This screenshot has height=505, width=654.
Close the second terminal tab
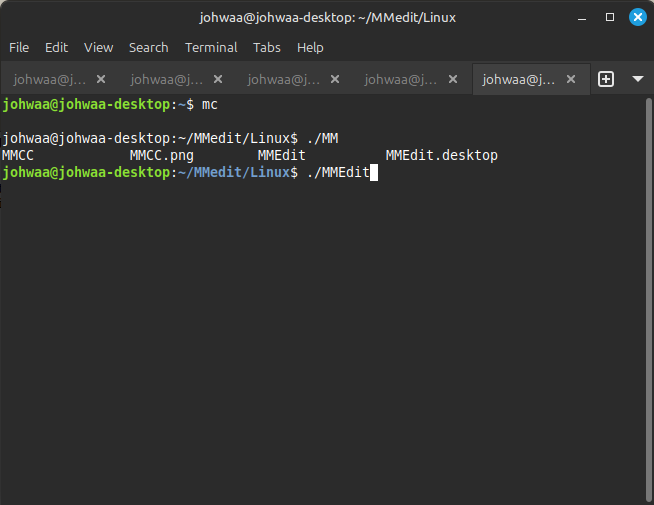(217, 79)
